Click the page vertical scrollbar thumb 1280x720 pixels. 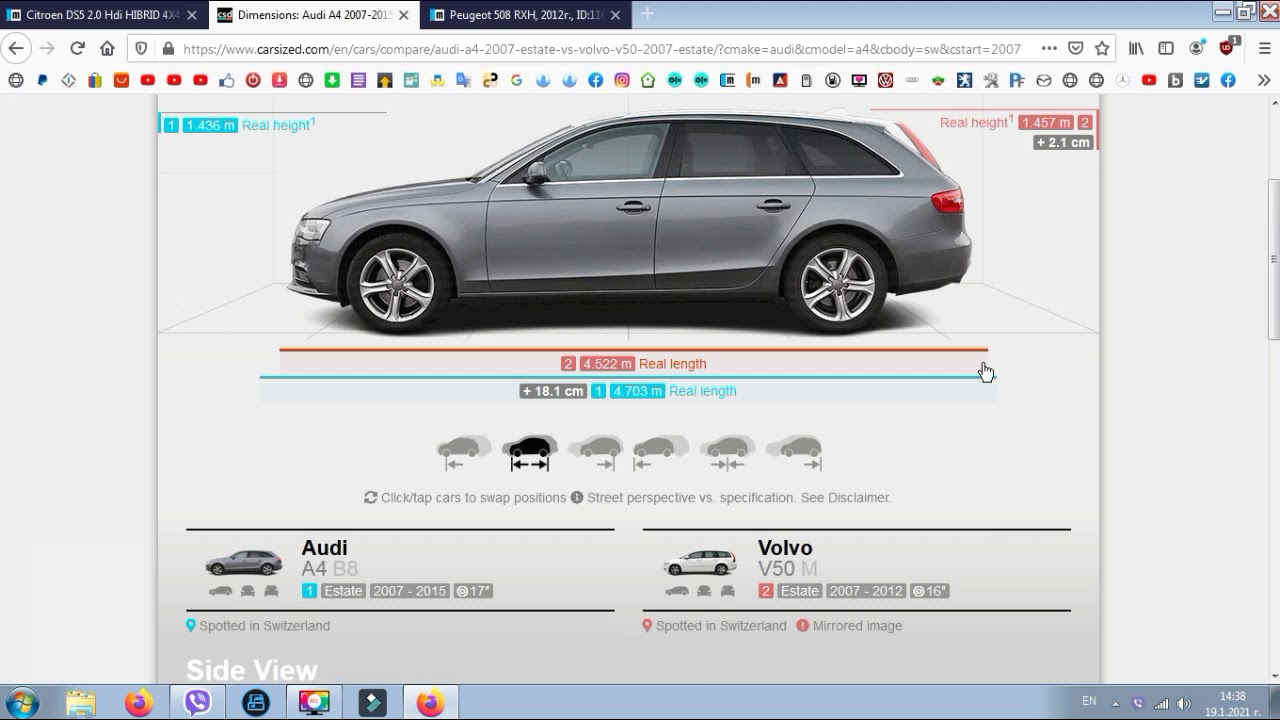[1273, 260]
